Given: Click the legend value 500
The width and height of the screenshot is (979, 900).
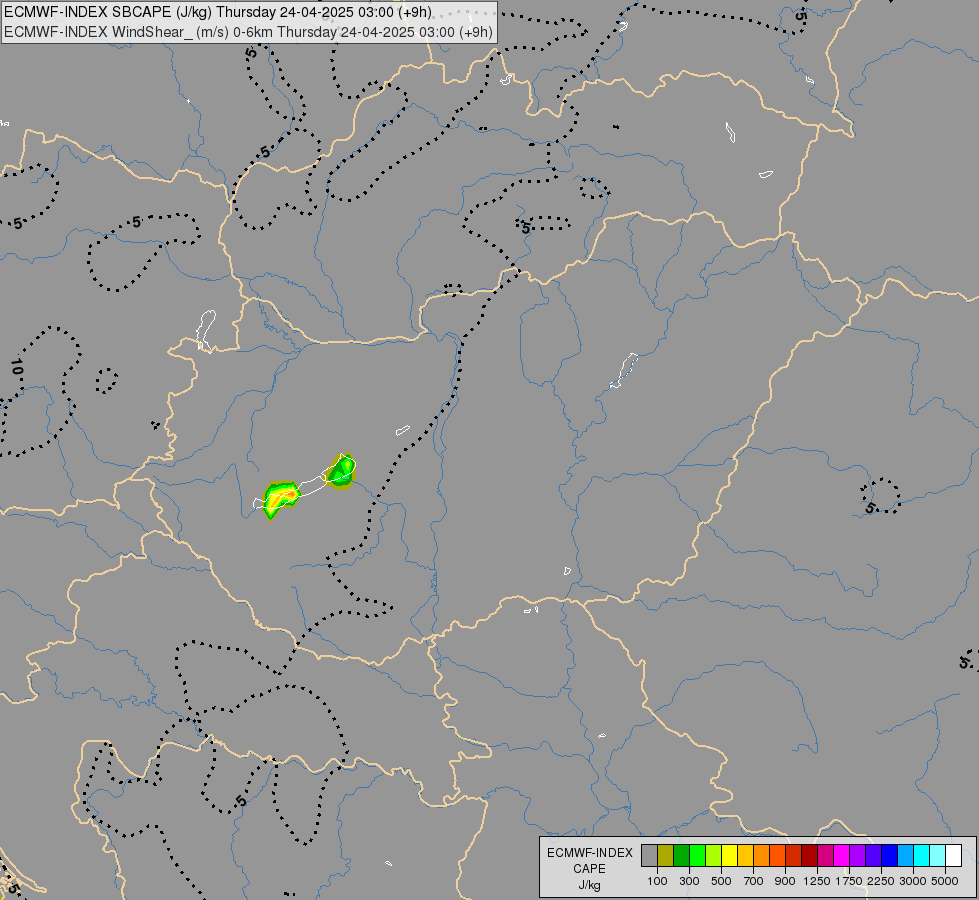Looking at the screenshot, I should click(x=721, y=881).
